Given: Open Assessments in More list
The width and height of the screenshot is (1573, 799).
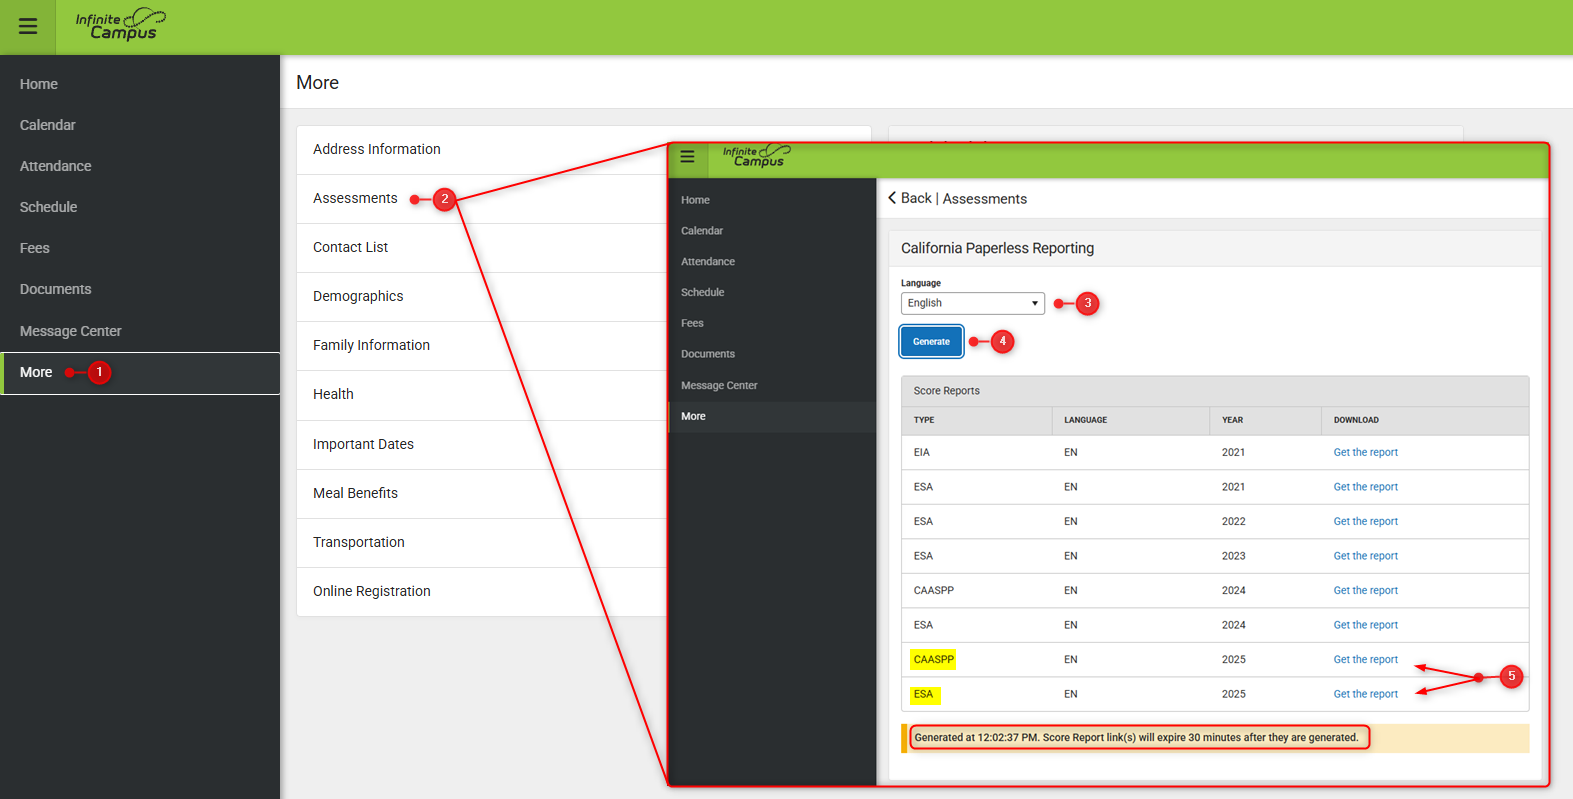Looking at the screenshot, I should coord(355,198).
